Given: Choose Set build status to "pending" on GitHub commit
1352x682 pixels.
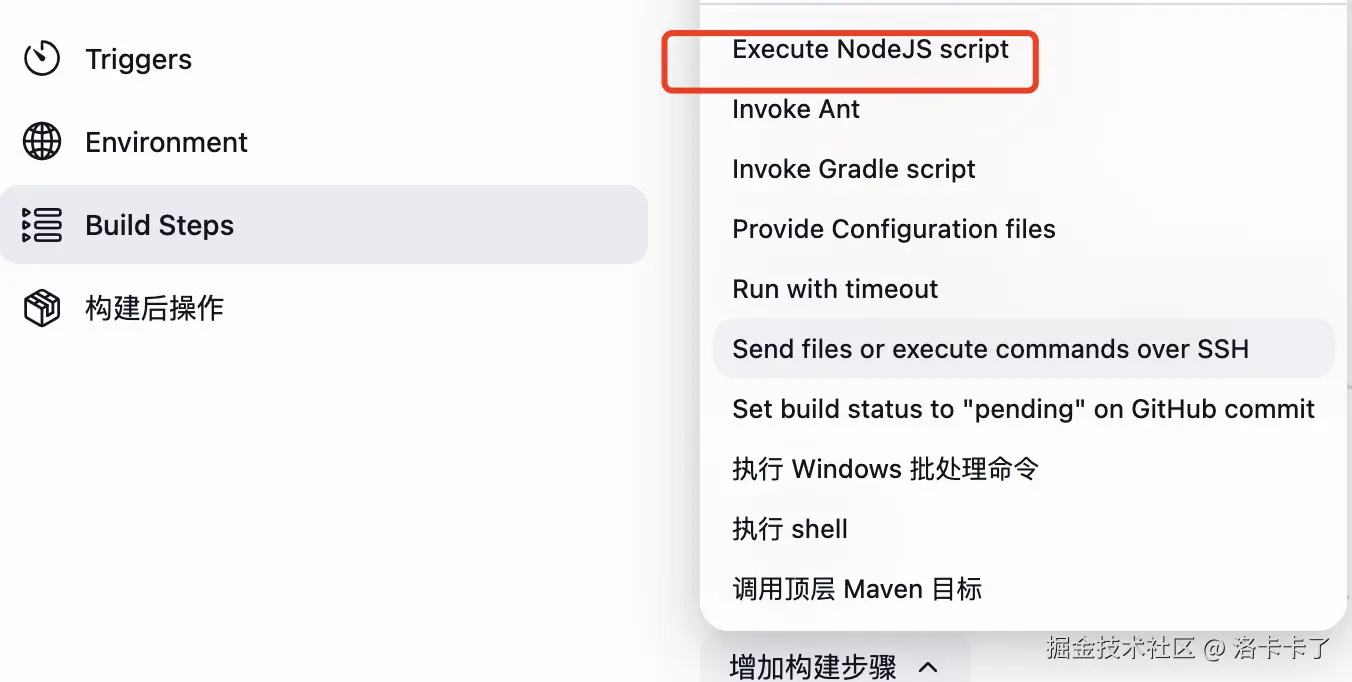Looking at the screenshot, I should (x=1023, y=409).
